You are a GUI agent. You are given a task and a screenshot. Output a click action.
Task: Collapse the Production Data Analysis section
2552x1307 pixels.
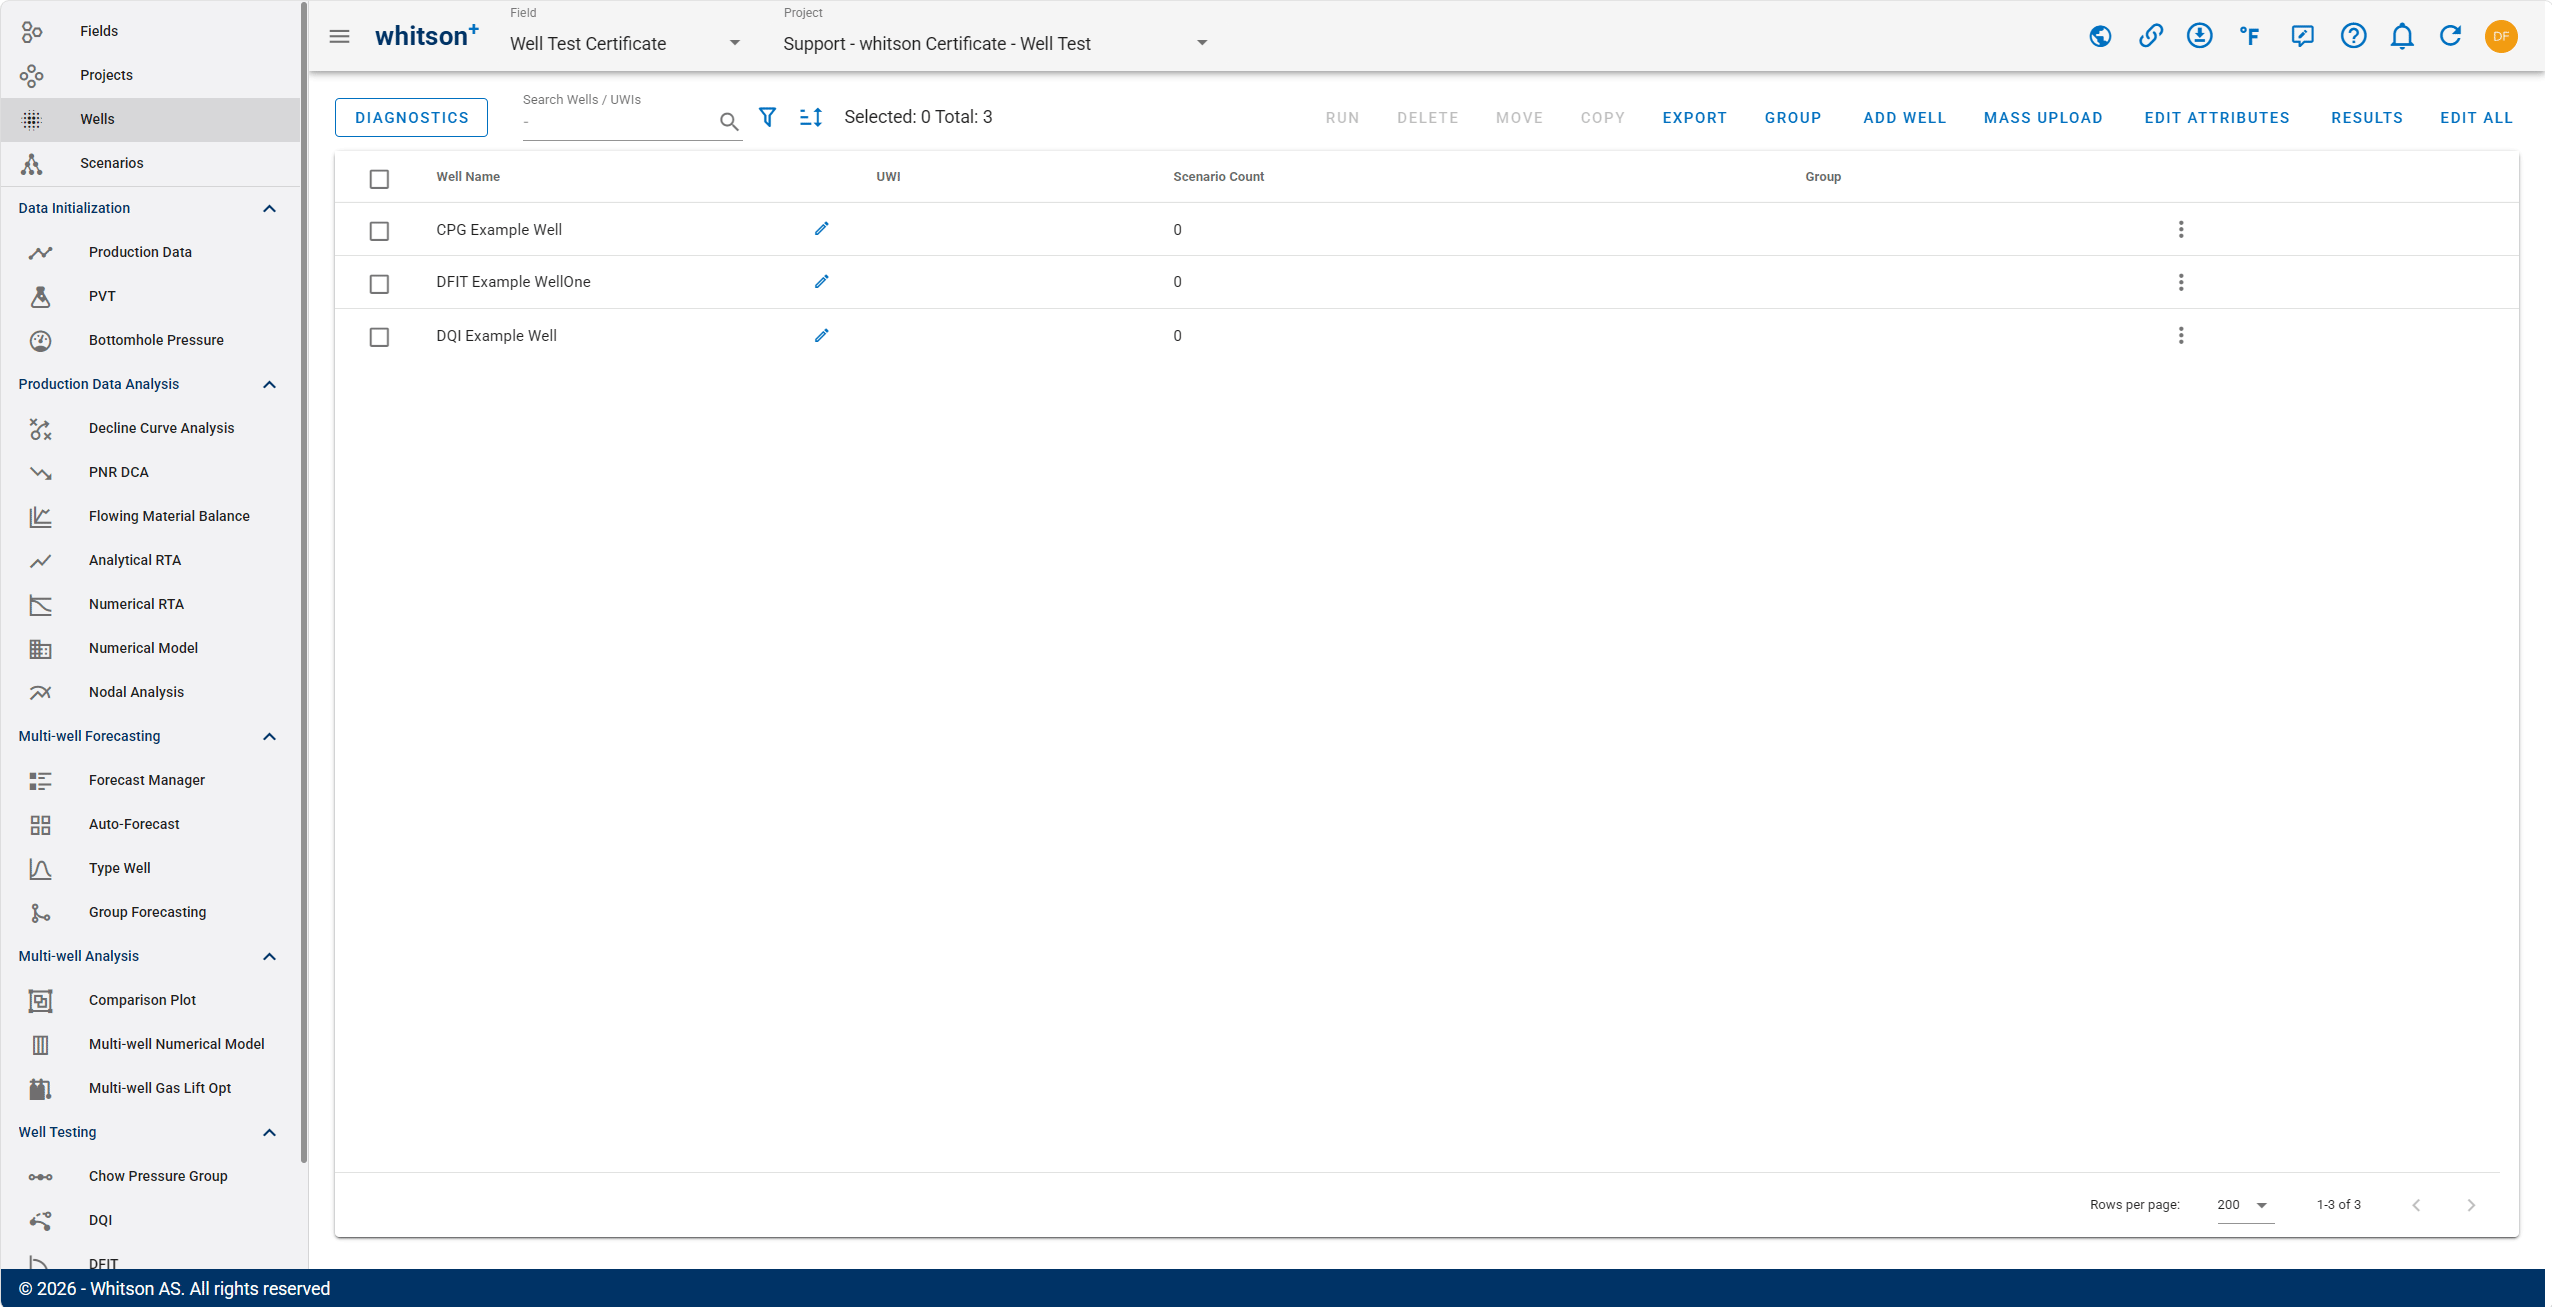click(269, 384)
